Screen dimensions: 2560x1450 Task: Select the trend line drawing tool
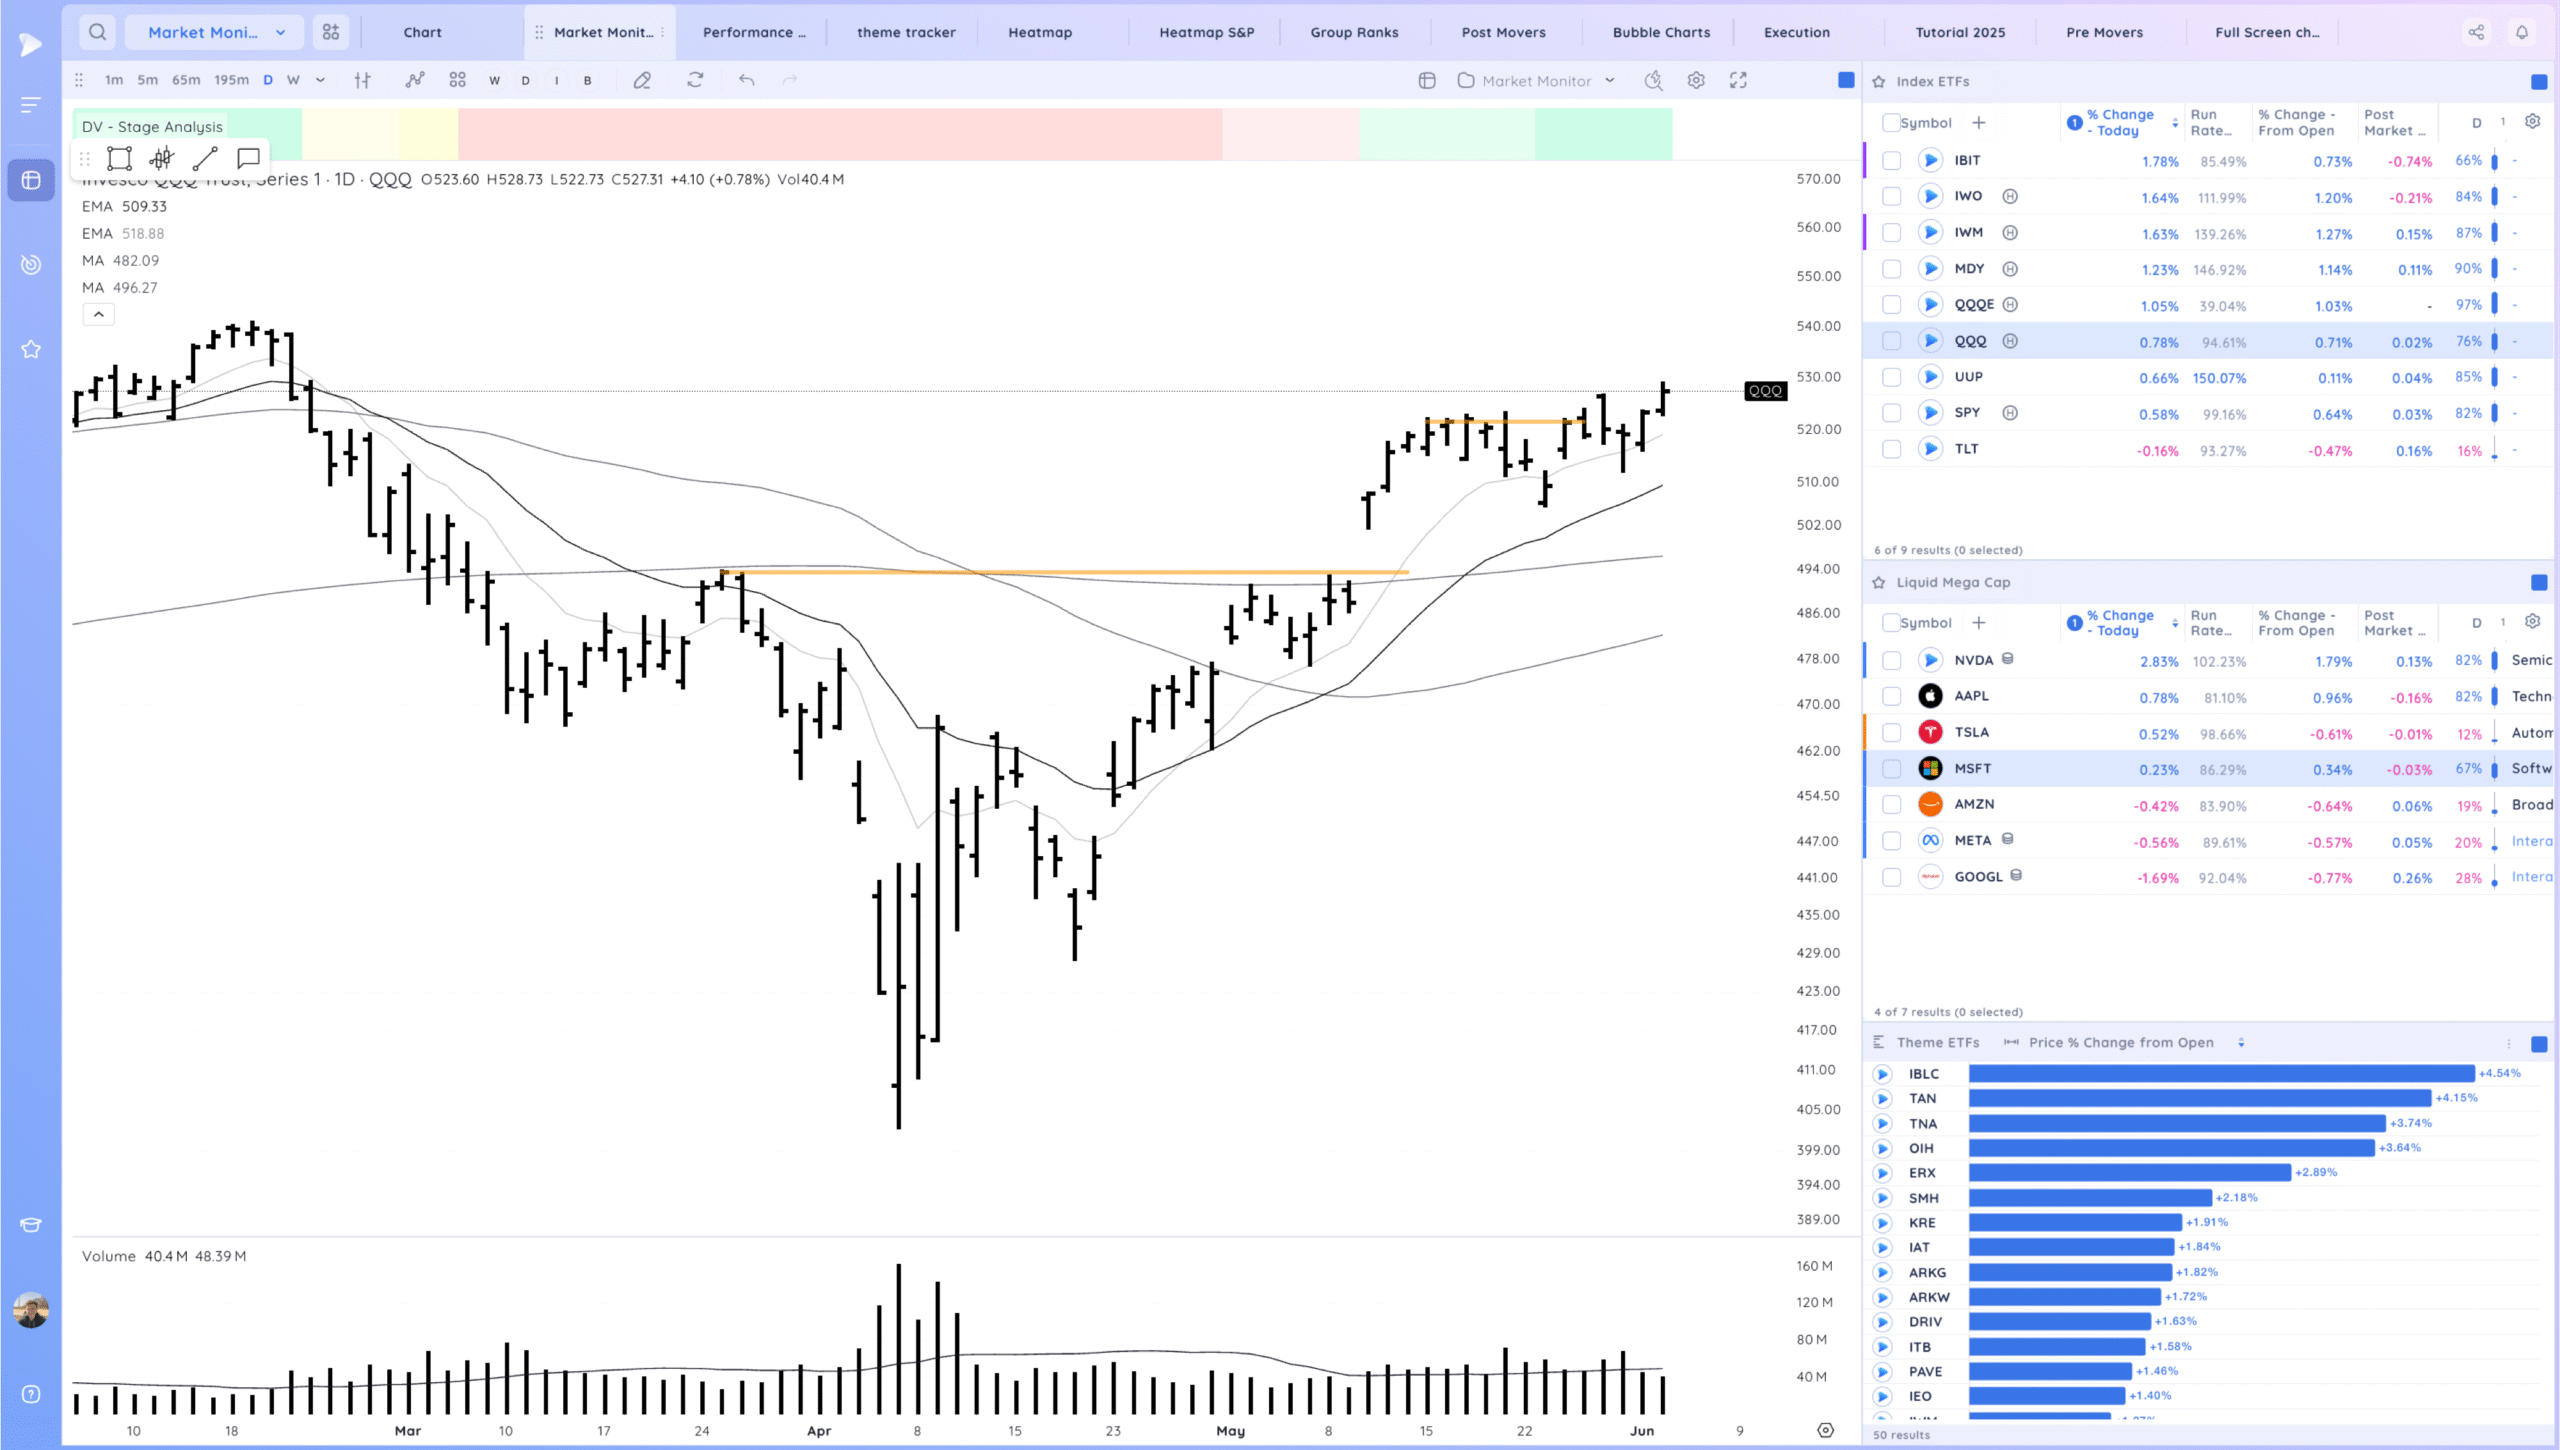[205, 158]
